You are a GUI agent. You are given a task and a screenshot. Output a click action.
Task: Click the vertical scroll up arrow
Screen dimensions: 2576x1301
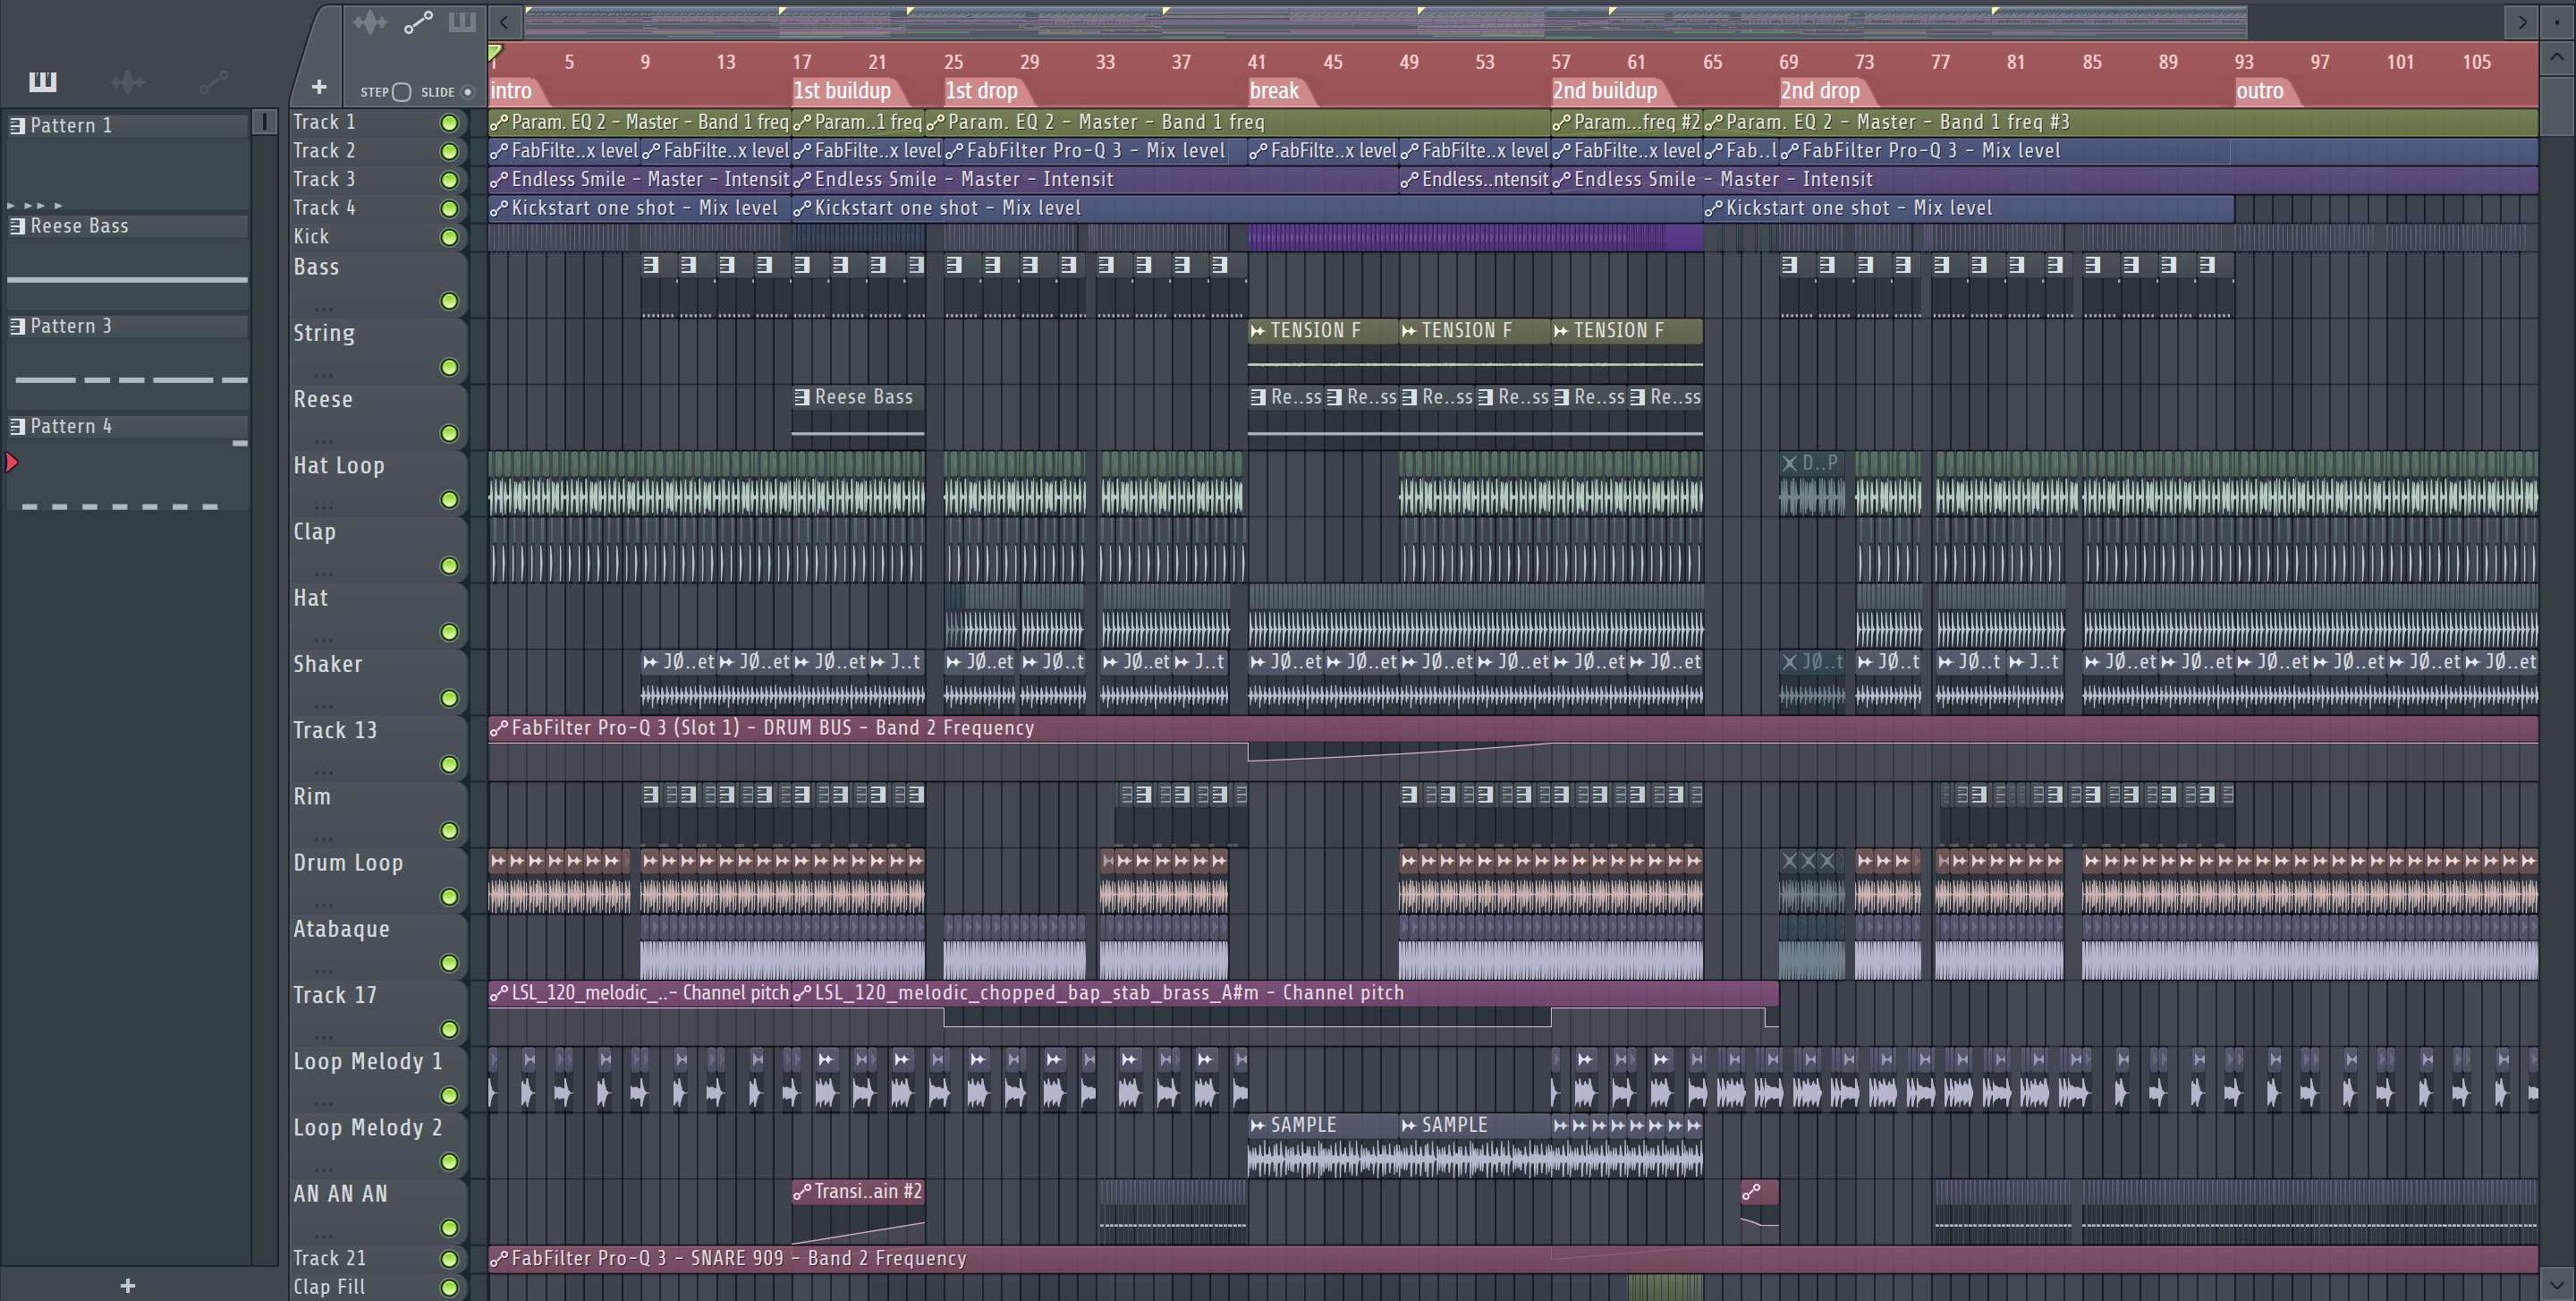tap(2557, 57)
